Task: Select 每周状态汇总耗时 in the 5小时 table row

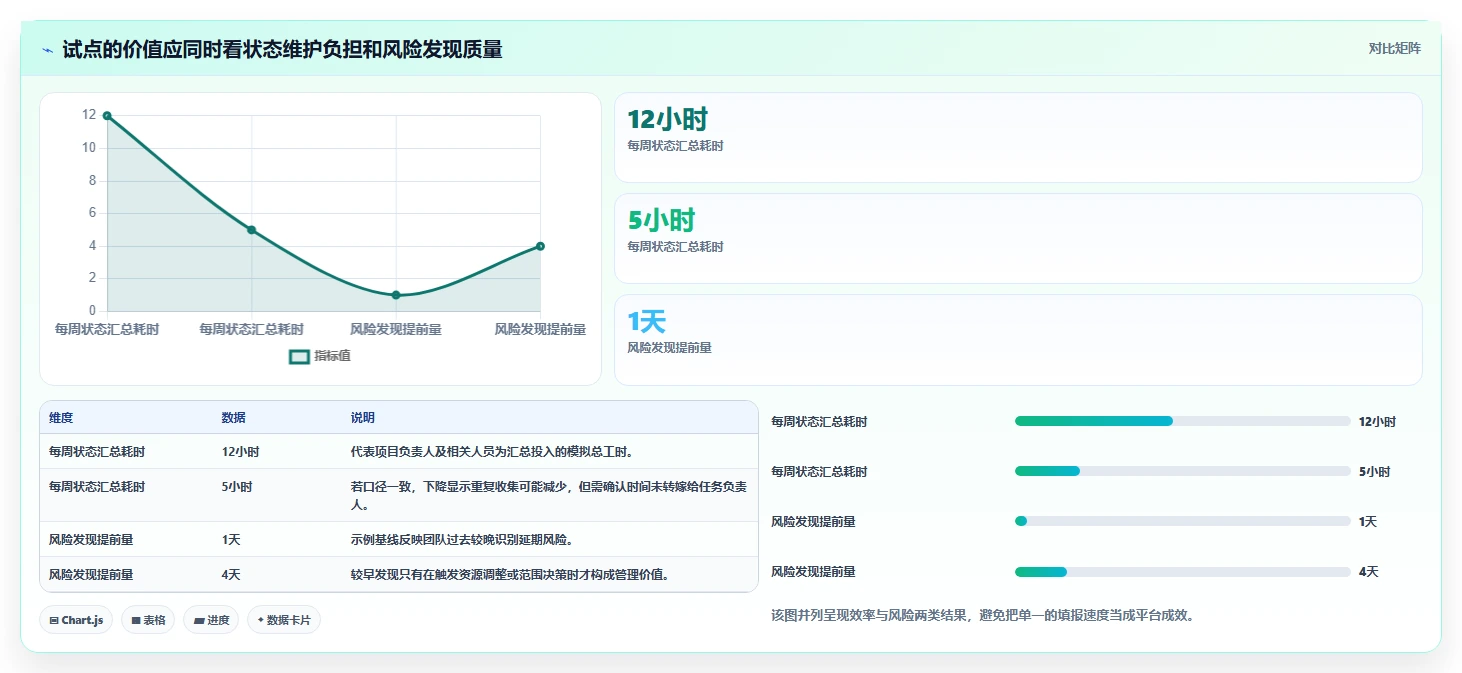Action: click(x=97, y=487)
